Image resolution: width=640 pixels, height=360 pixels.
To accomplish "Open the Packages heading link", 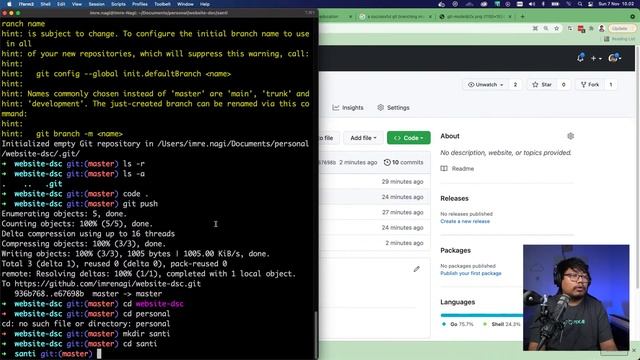I will click(x=456, y=250).
